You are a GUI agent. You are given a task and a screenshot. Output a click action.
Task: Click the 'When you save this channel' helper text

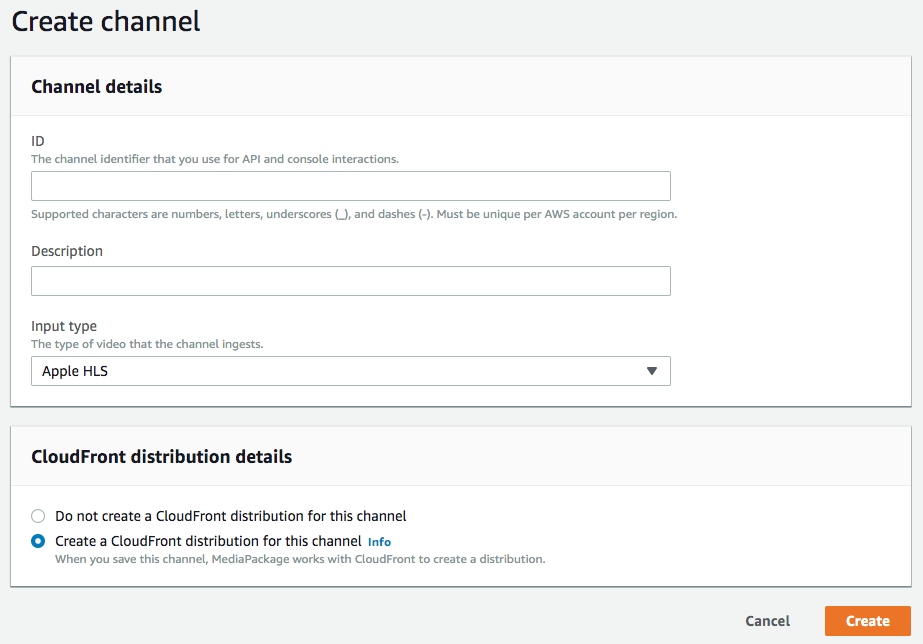[x=300, y=559]
